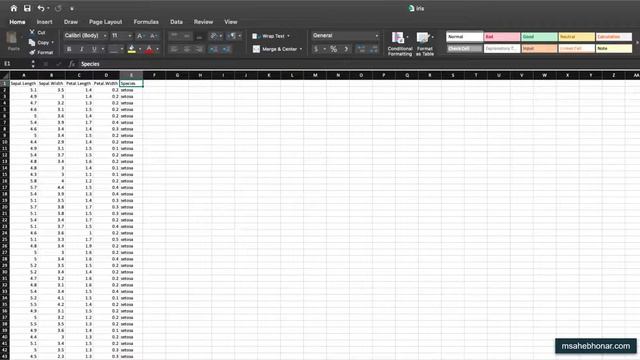Align cell text to the middle
Screen dimensions: 640x360
click(x=187, y=36)
